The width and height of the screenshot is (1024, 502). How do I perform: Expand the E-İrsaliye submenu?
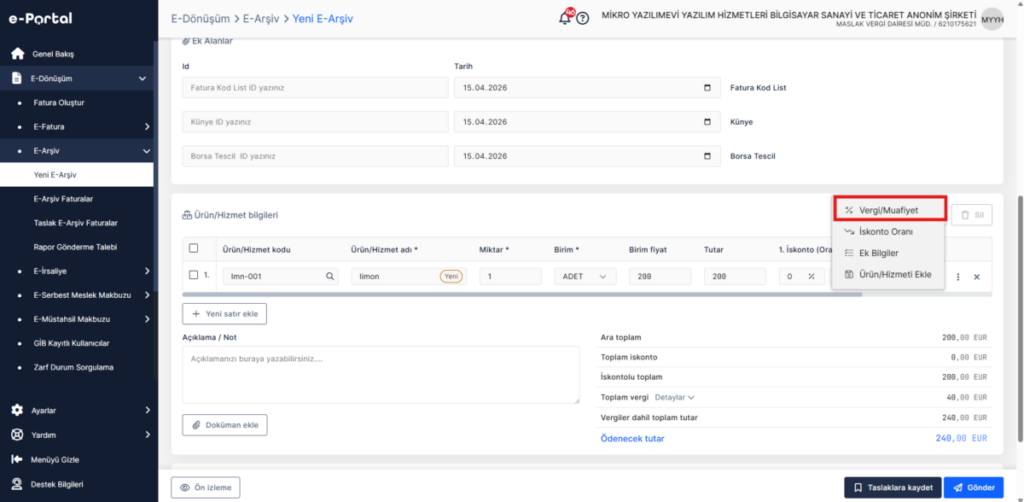coord(147,271)
